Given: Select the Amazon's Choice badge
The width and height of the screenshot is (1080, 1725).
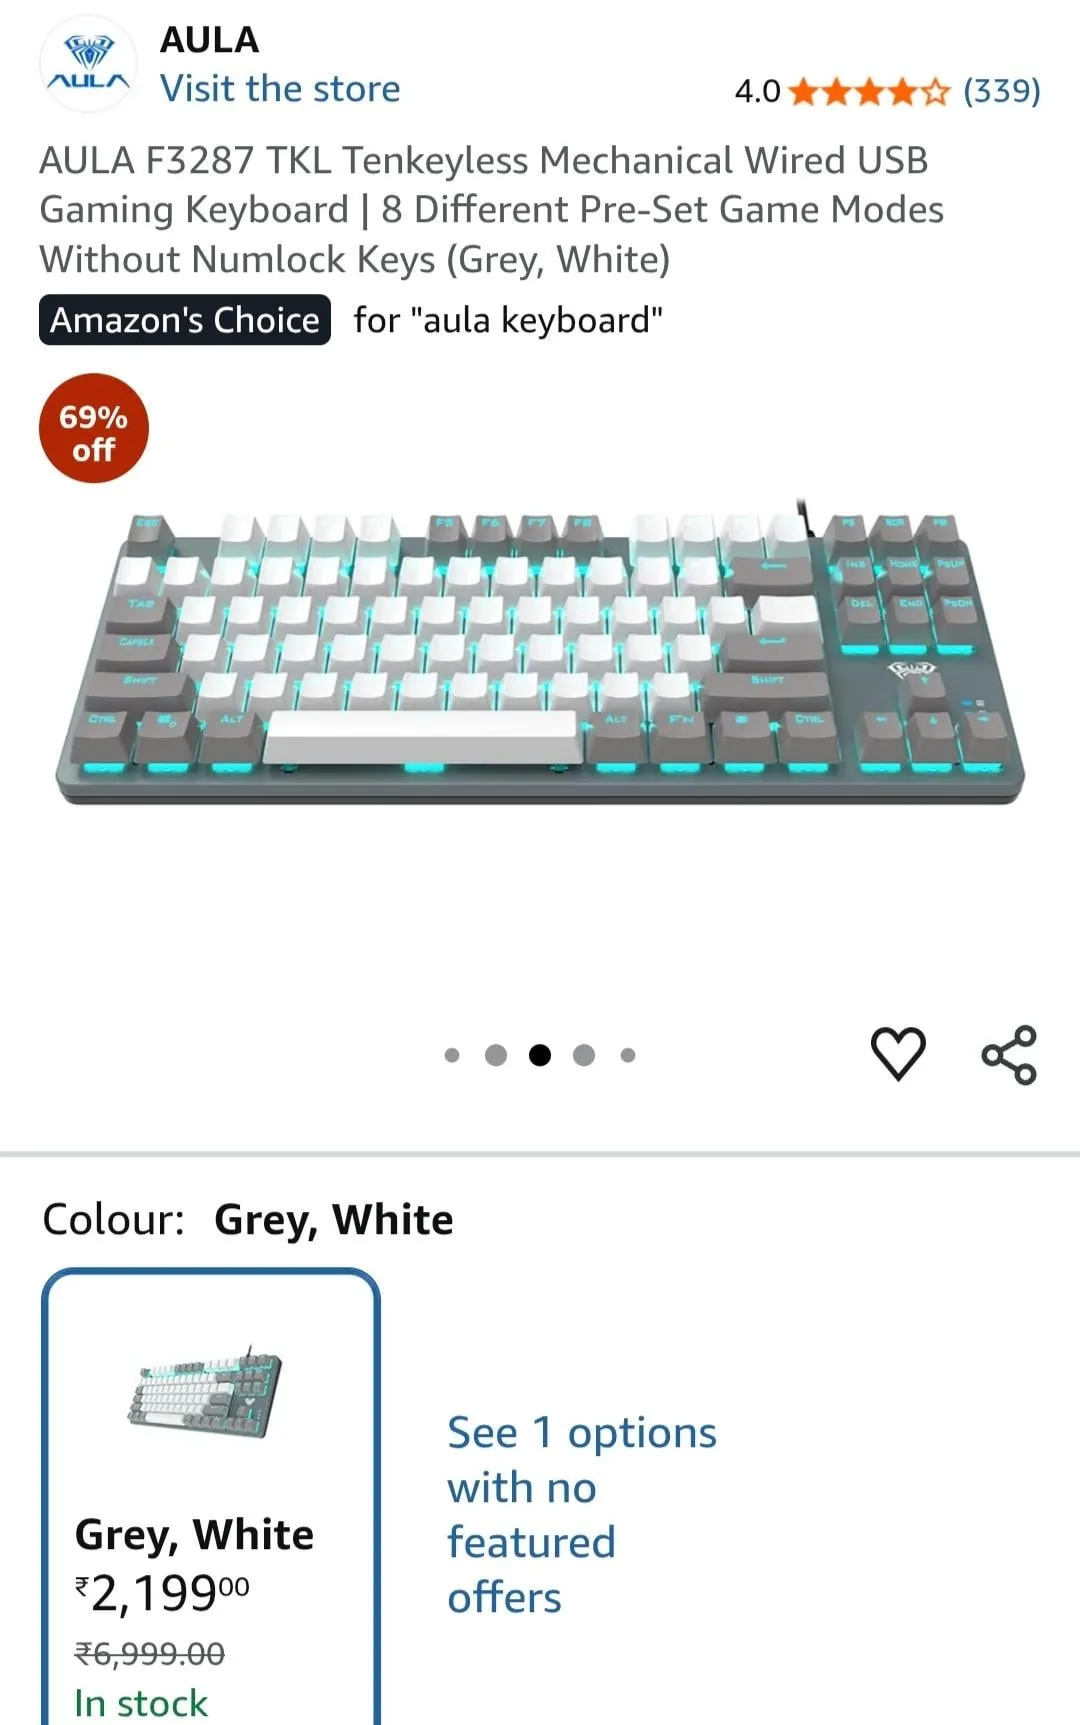Looking at the screenshot, I should (185, 320).
